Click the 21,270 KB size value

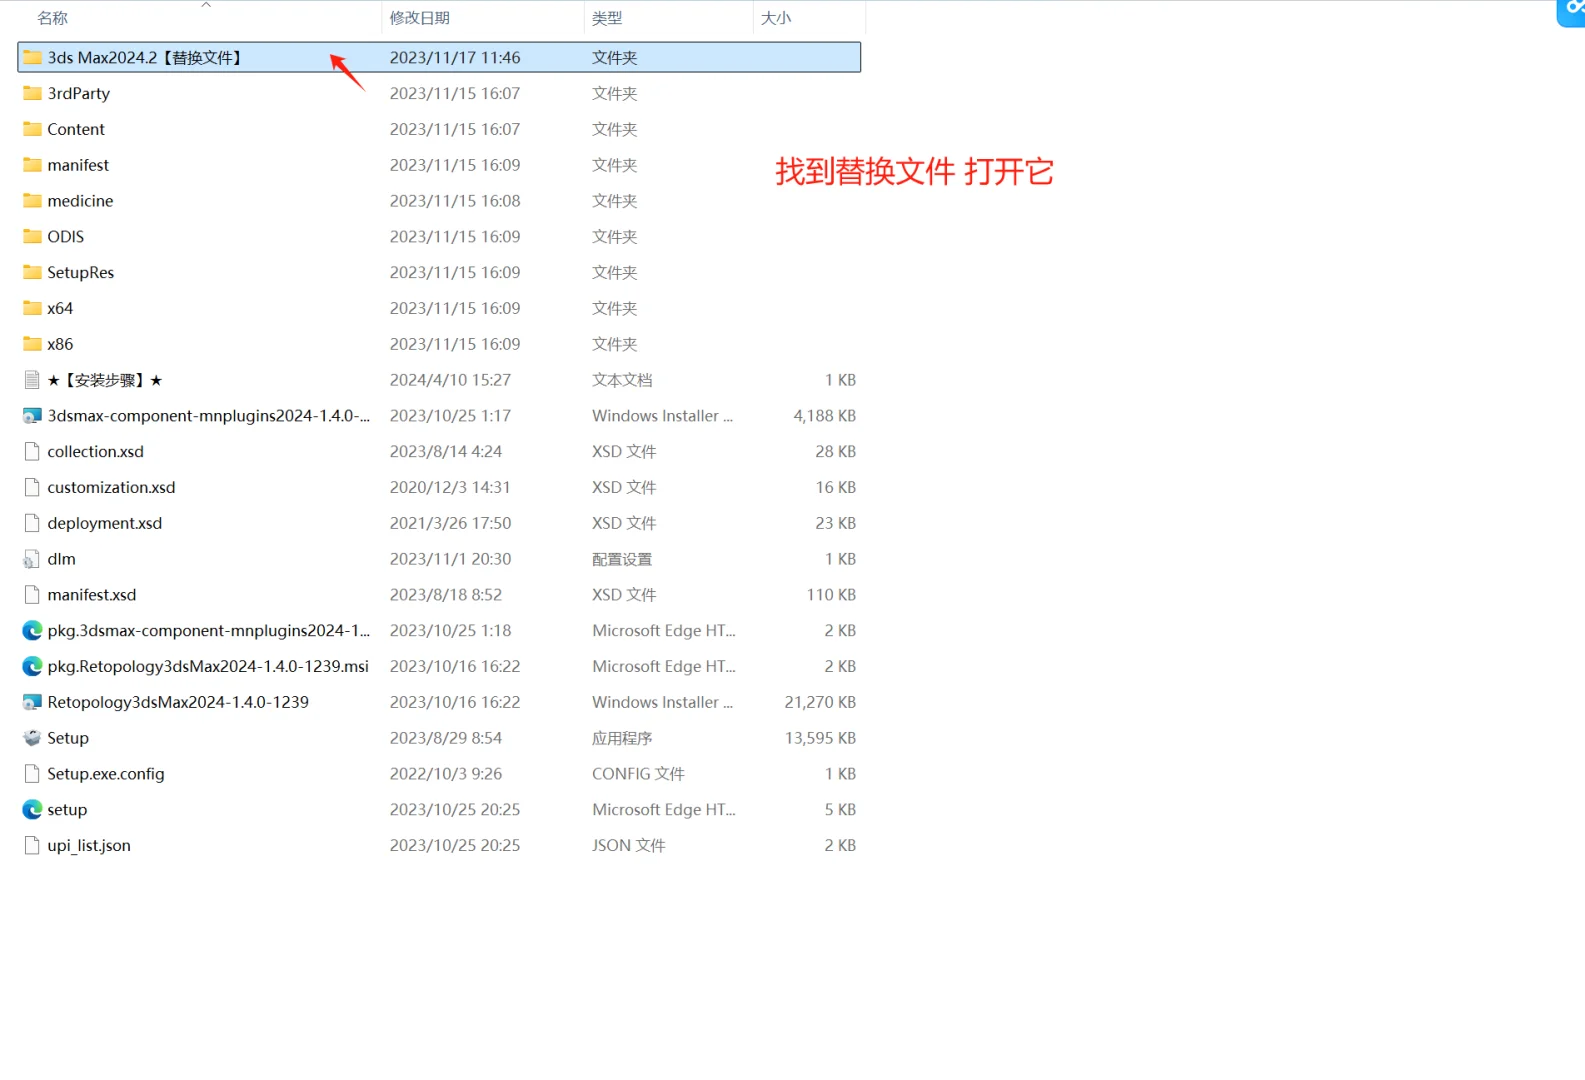pos(820,702)
